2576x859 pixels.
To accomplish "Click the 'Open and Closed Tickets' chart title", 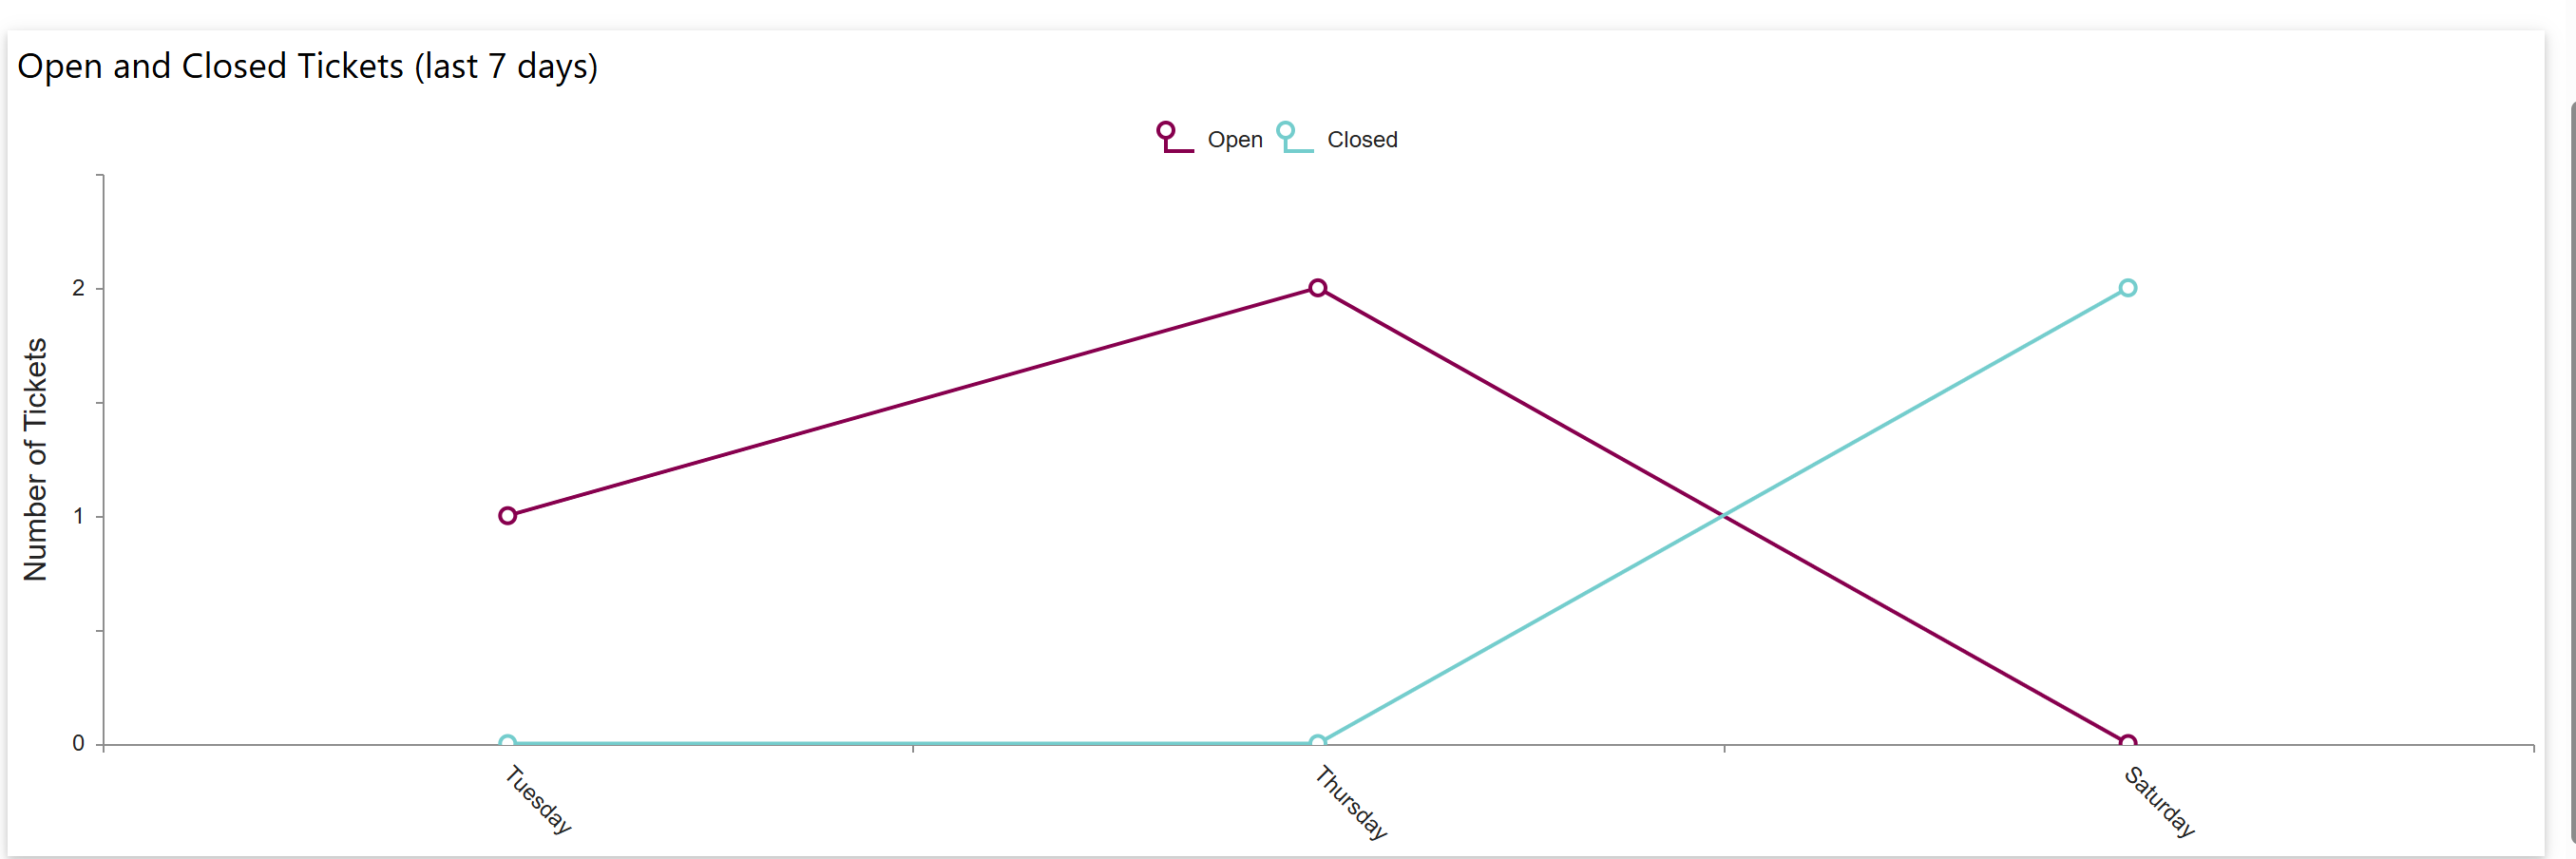I will point(307,66).
